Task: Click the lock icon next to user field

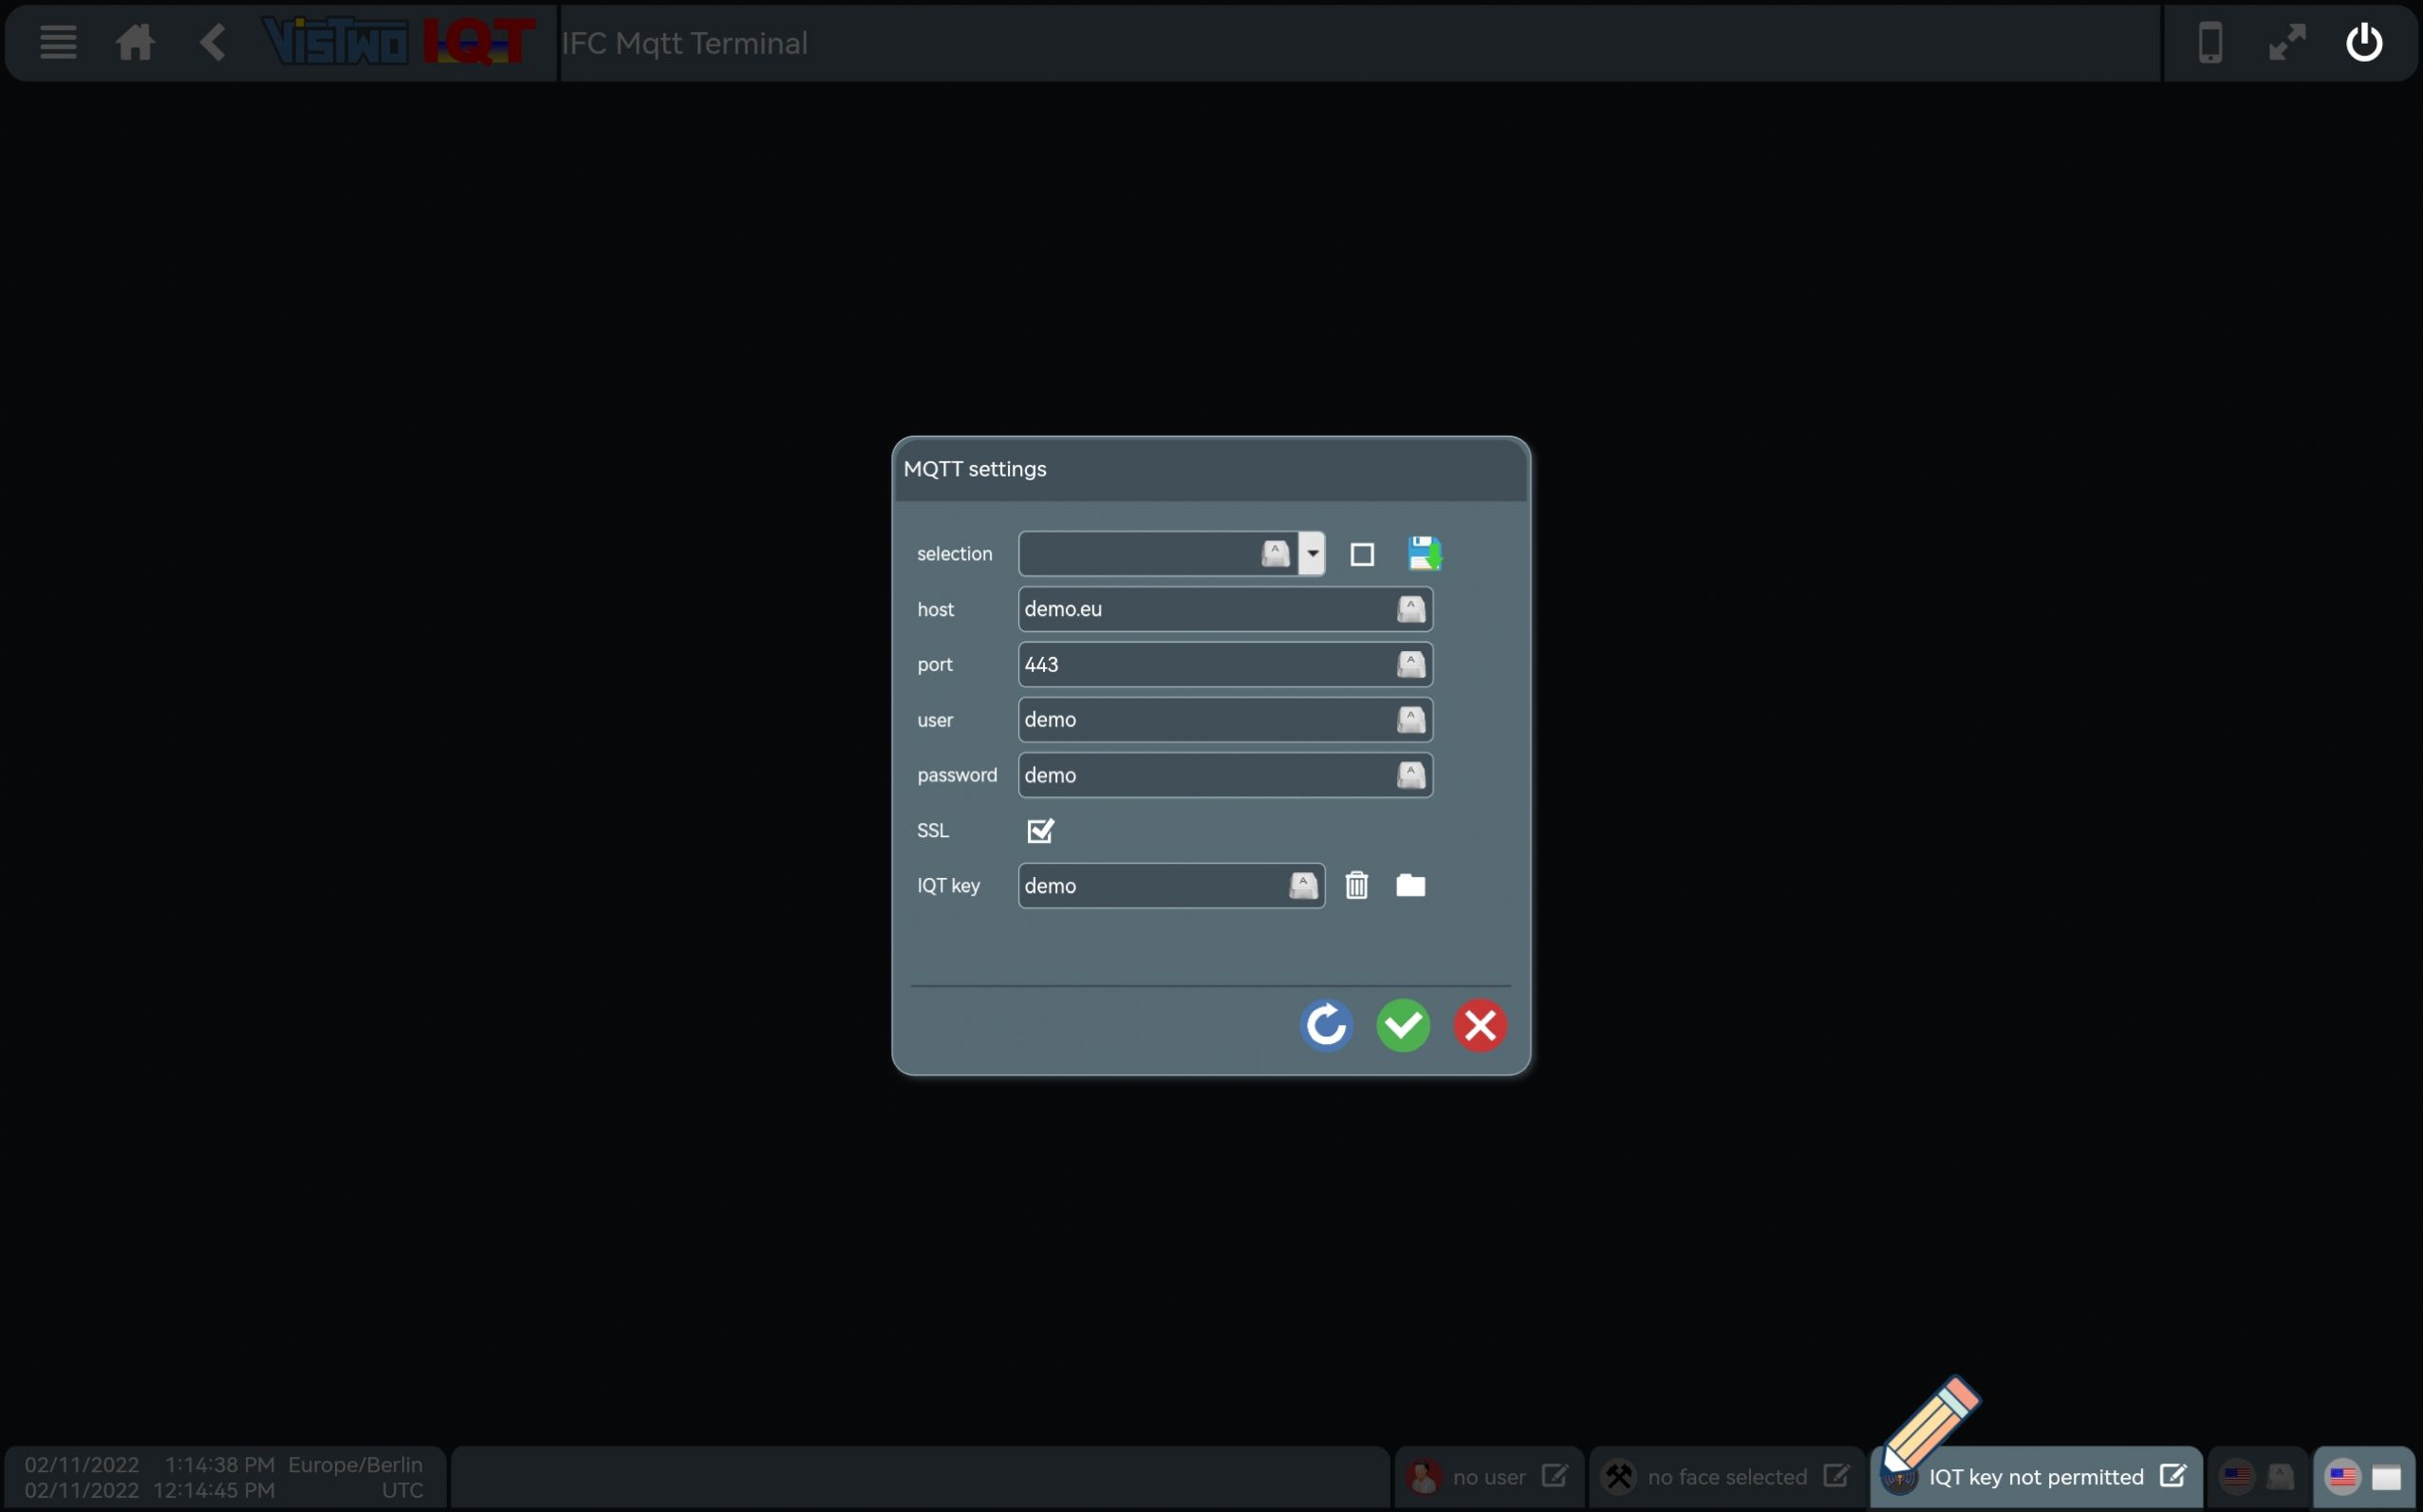Action: click(1409, 719)
